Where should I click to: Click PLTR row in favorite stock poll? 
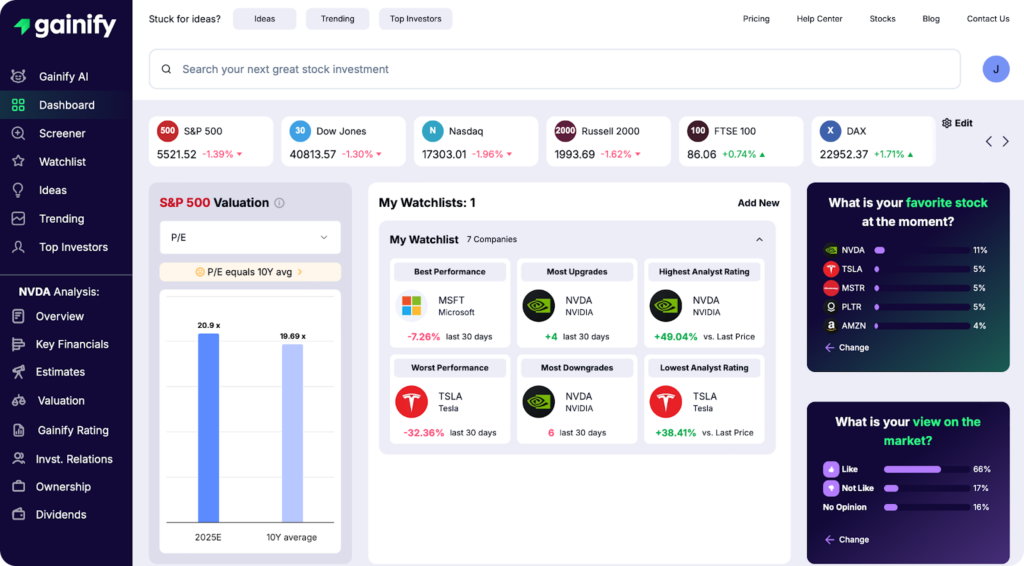905,307
